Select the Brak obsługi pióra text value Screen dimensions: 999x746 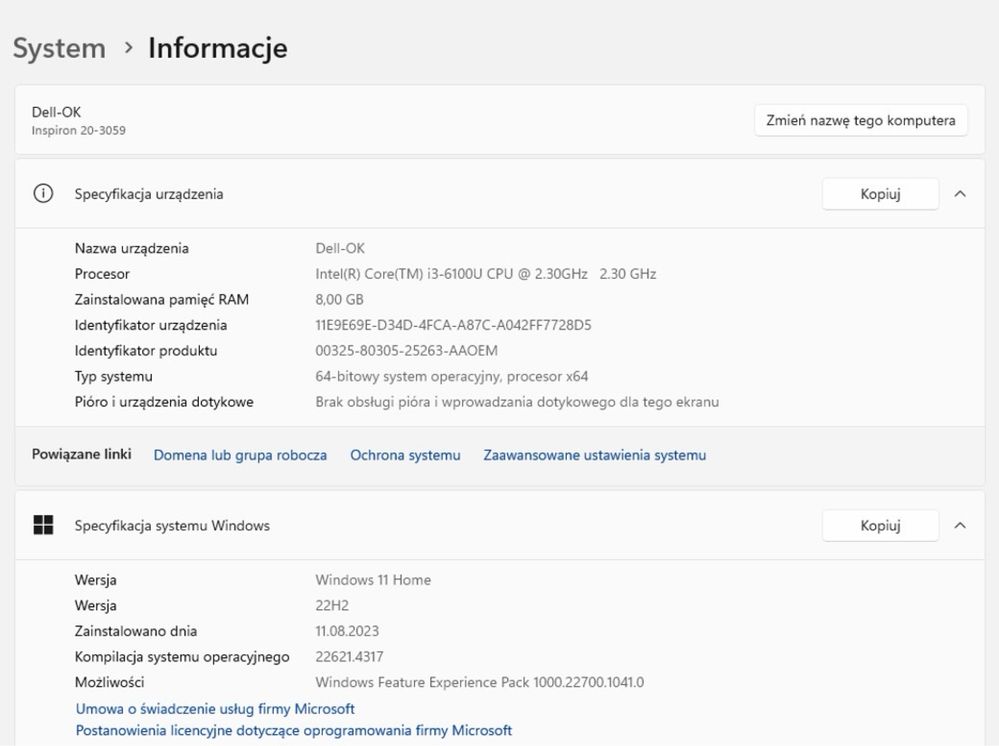(x=517, y=402)
